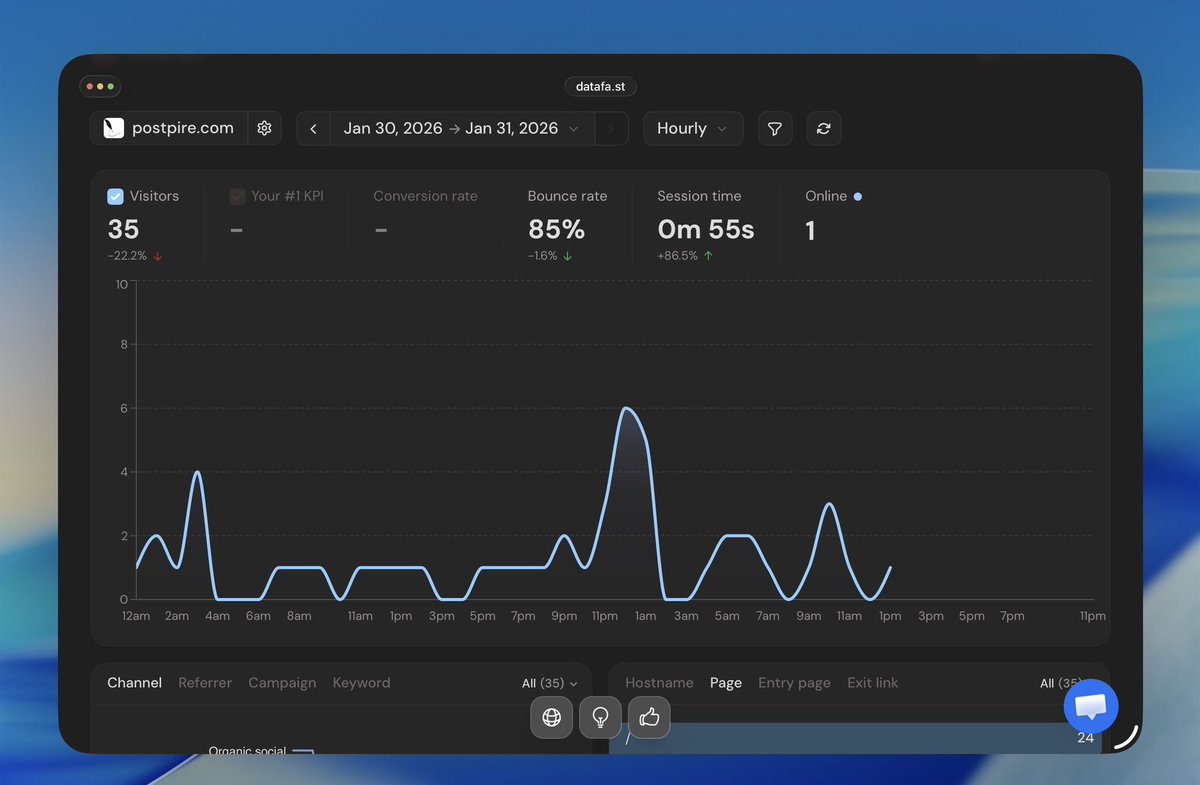Click the 0m 55s session time value

706,229
